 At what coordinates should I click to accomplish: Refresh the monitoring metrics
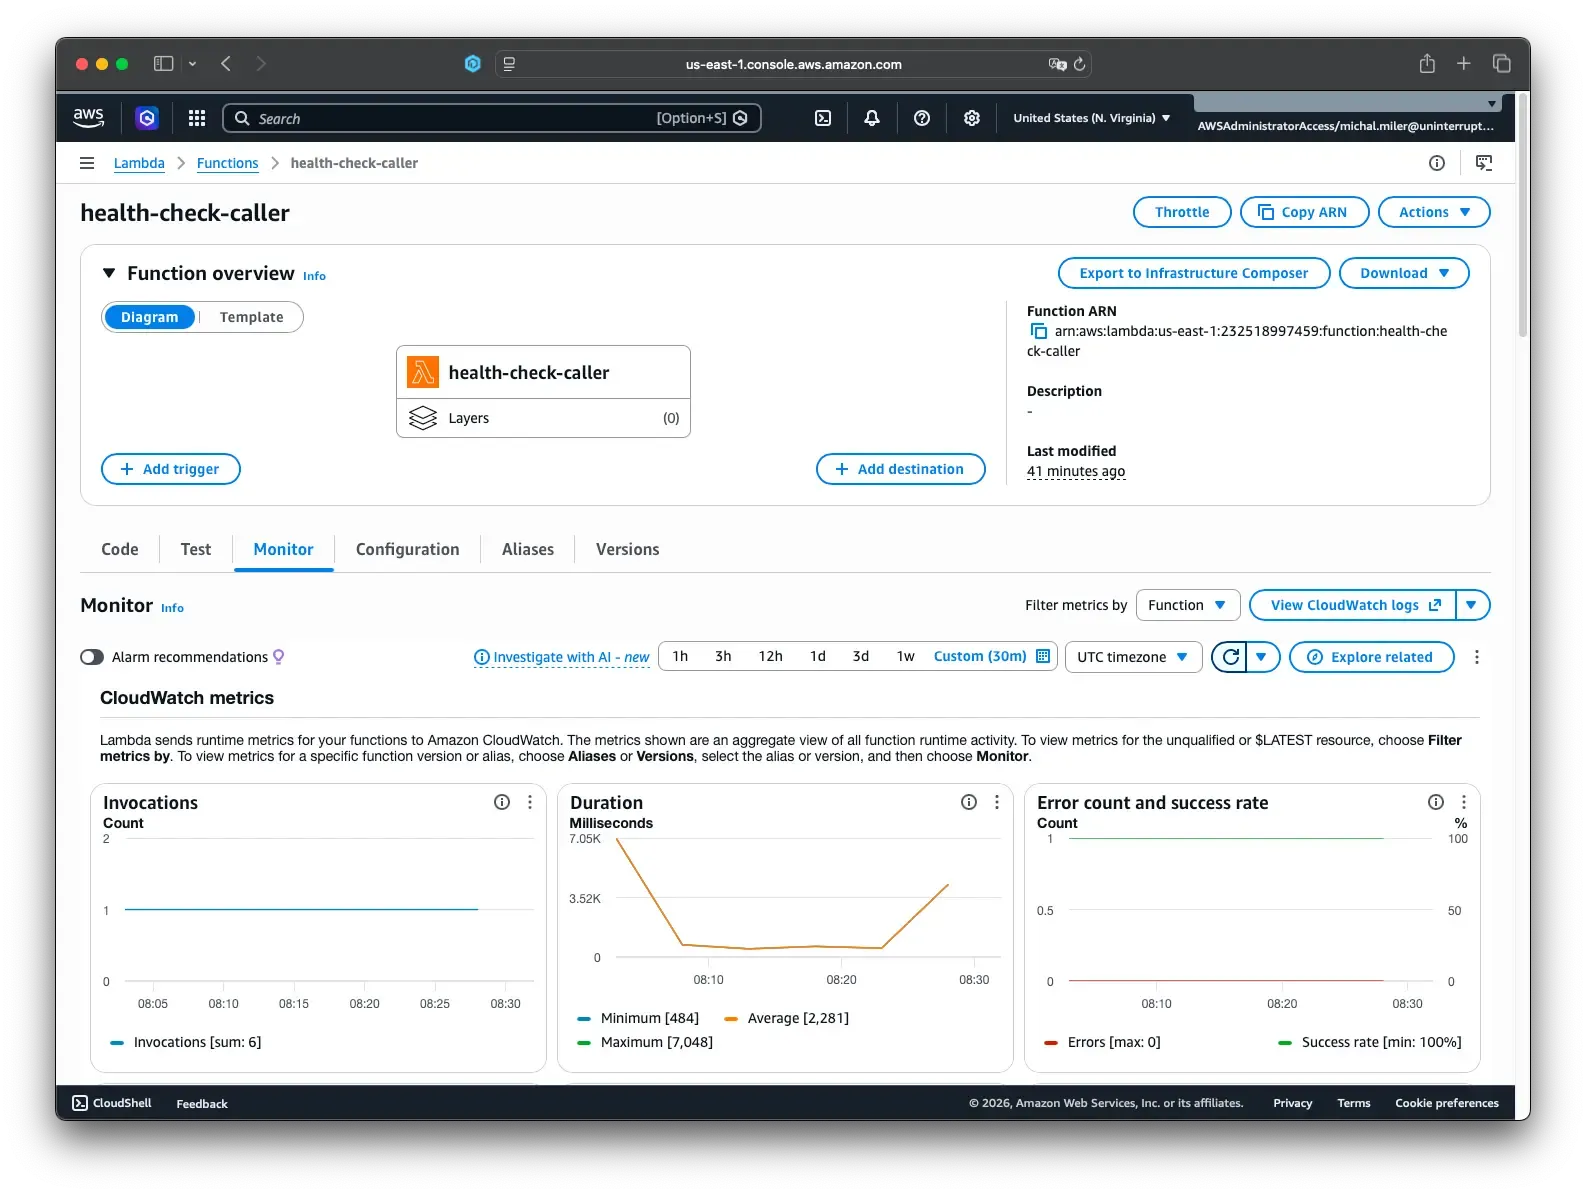[x=1230, y=657]
